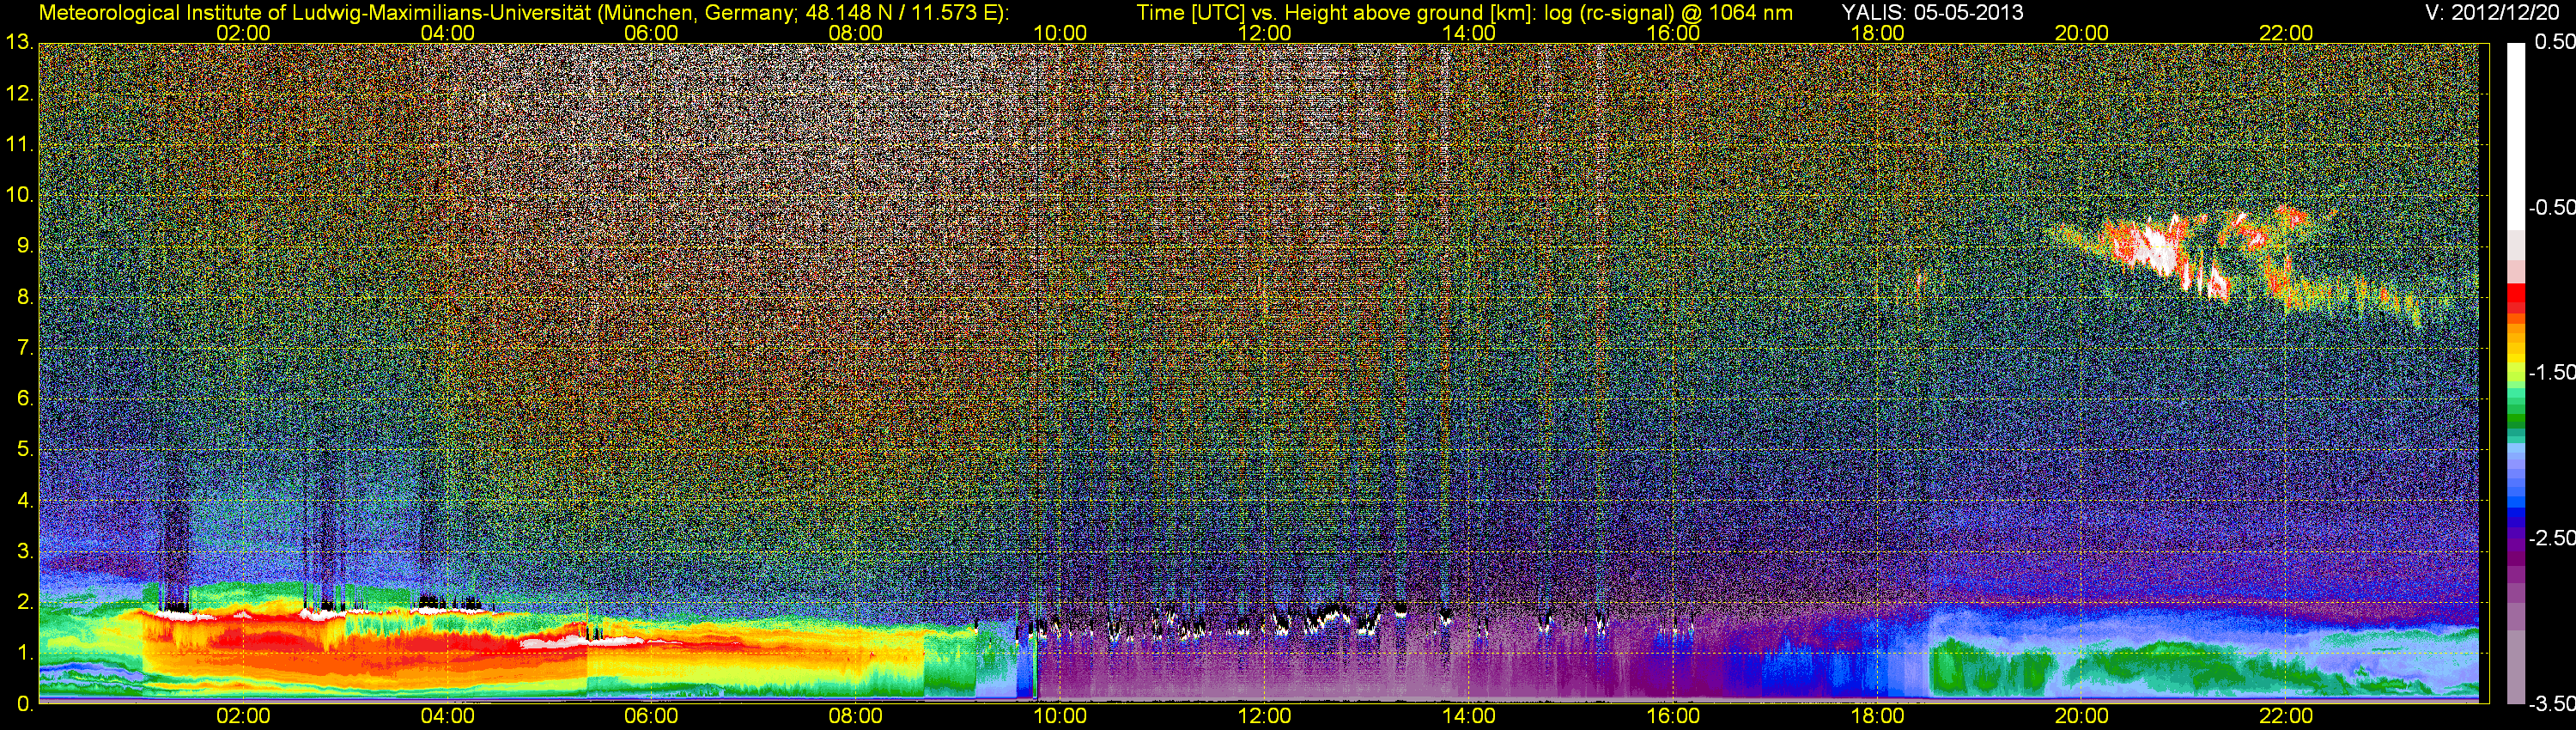This screenshot has height=730, width=2576.
Task: Click the -1.50 colorbar scale value
Action: (x=2550, y=372)
